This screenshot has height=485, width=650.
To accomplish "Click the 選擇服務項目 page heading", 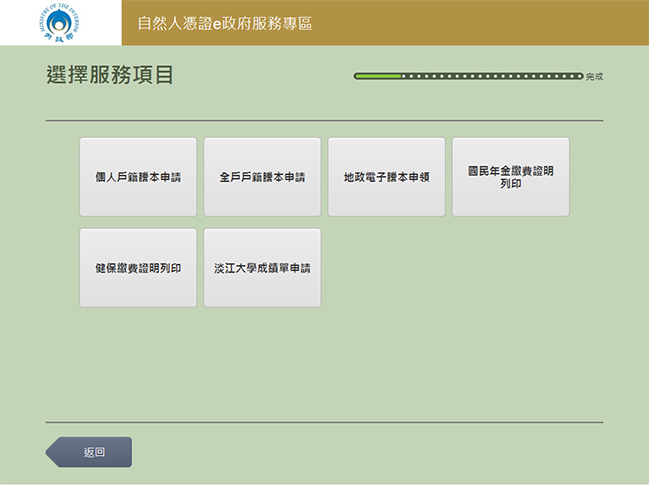I will click(x=109, y=76).
